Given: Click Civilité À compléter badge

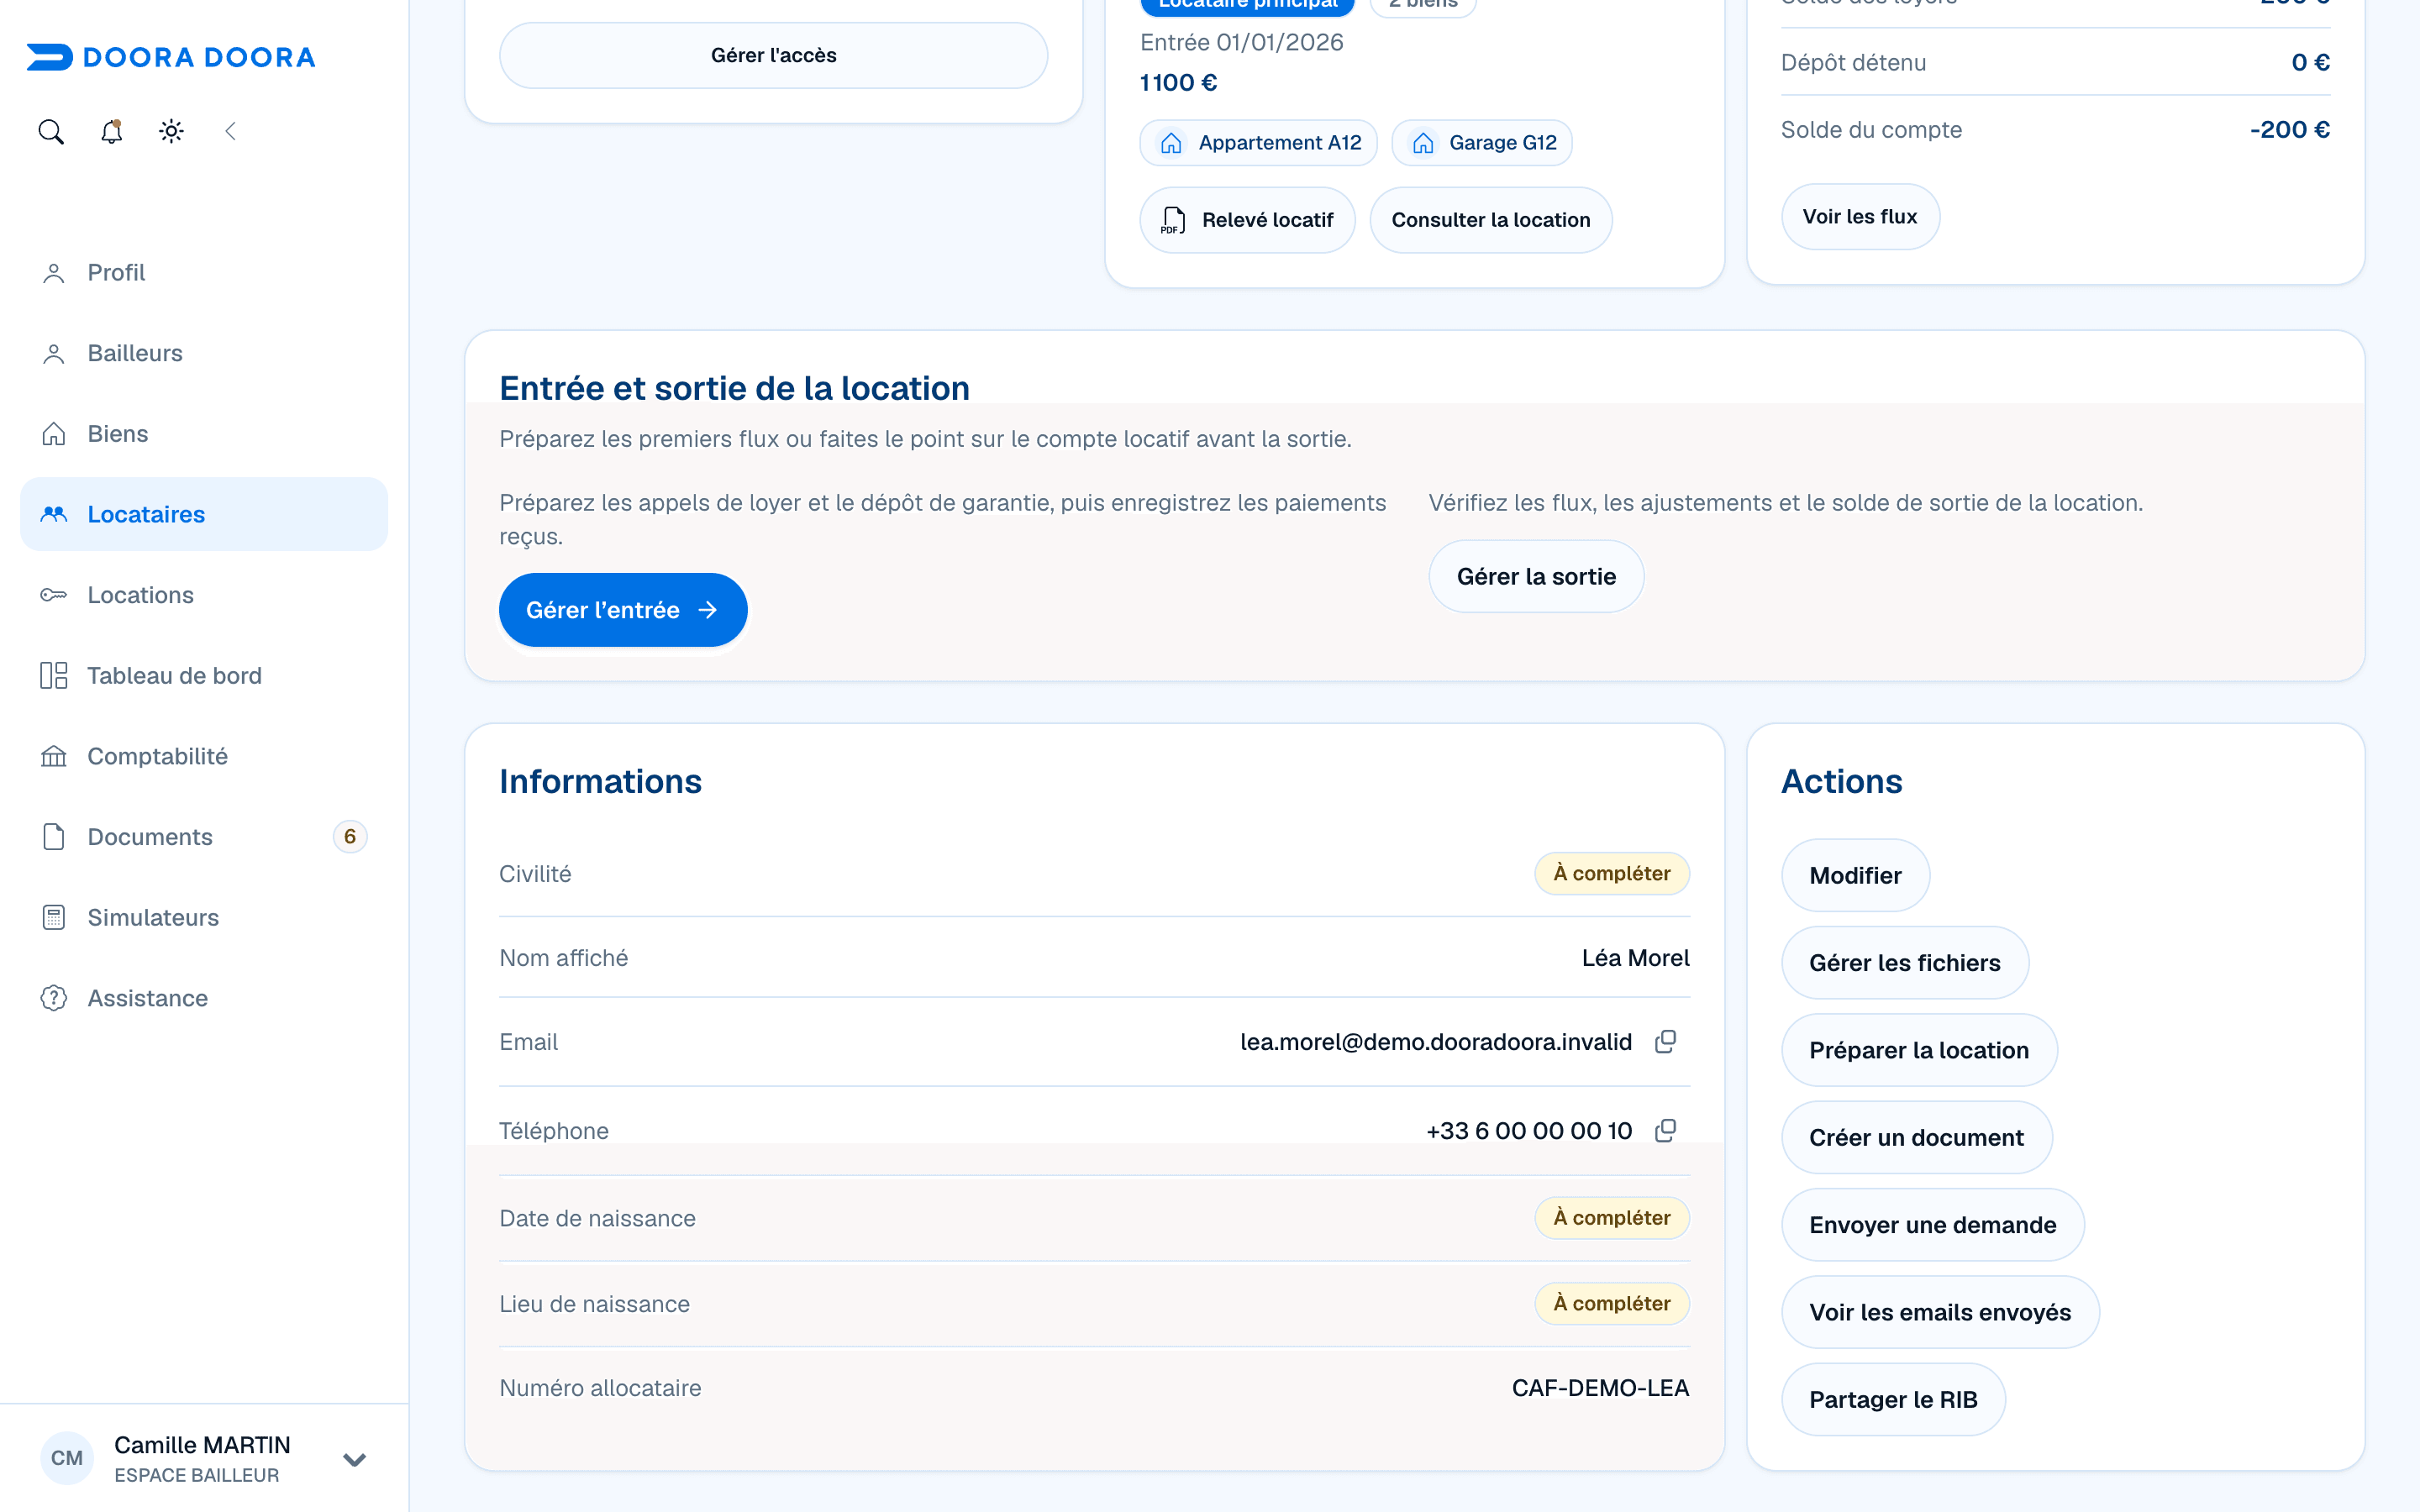Looking at the screenshot, I should [1612, 874].
